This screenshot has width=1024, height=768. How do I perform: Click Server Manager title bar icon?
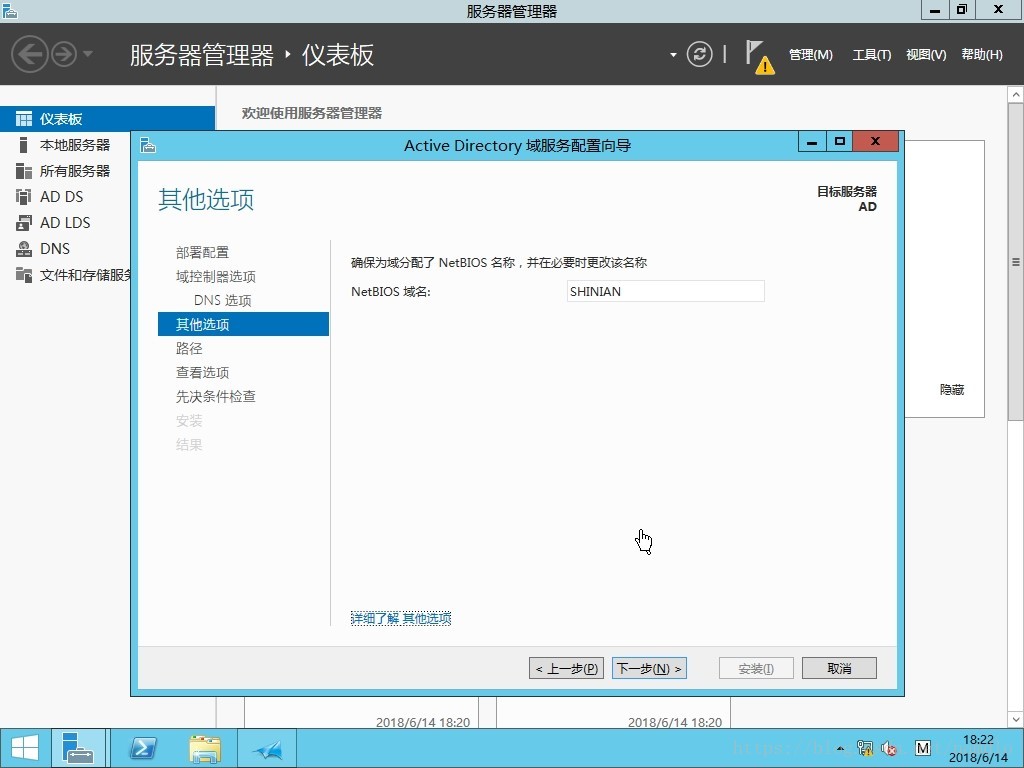point(10,10)
